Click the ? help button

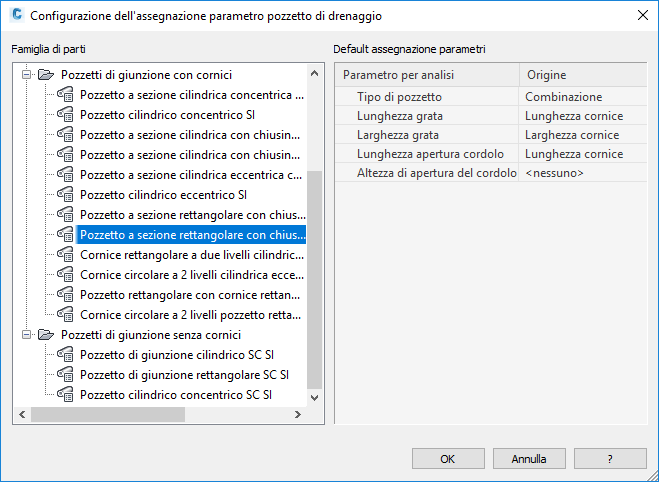(x=609, y=459)
